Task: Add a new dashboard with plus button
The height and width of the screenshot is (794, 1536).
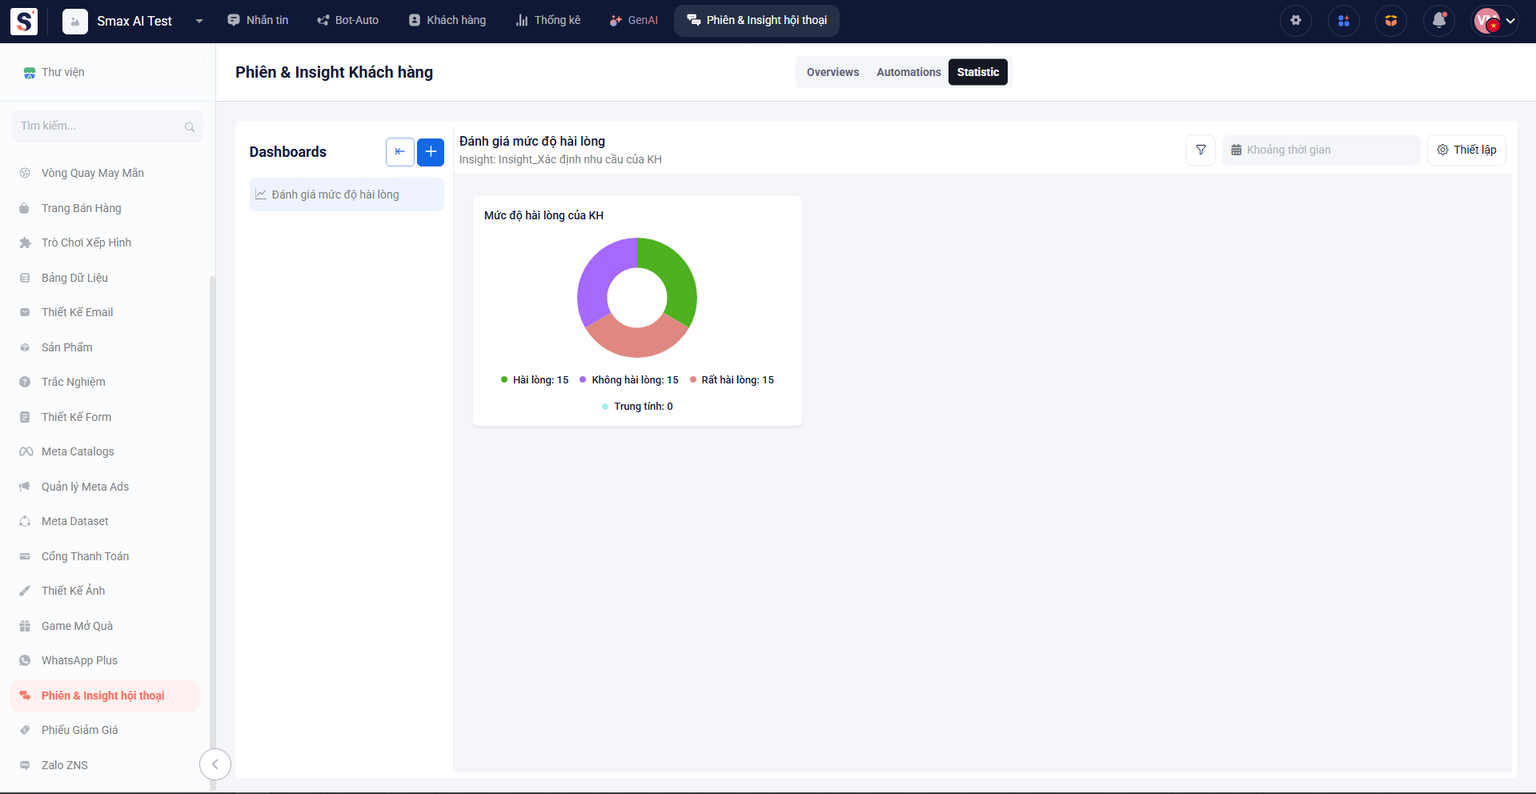Action: (x=430, y=152)
